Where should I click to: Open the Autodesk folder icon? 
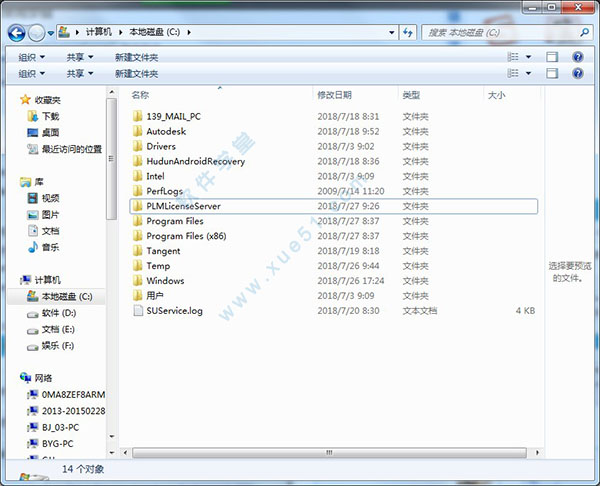[x=138, y=131]
